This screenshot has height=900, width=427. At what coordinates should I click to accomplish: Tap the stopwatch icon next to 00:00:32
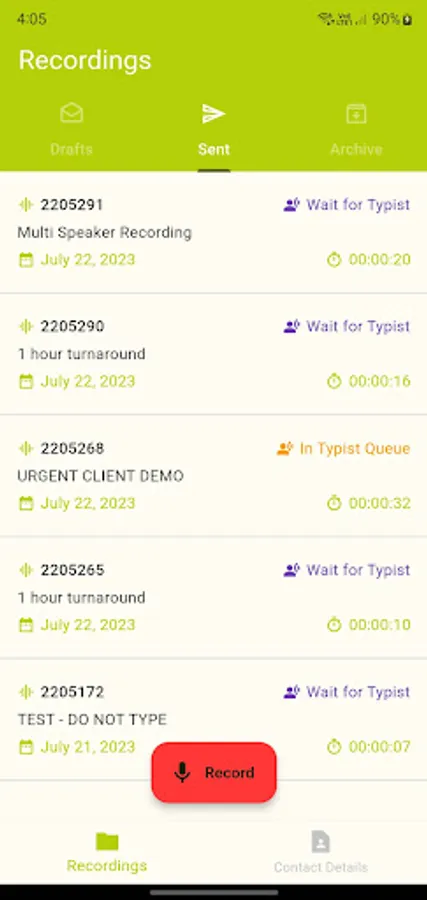point(334,503)
